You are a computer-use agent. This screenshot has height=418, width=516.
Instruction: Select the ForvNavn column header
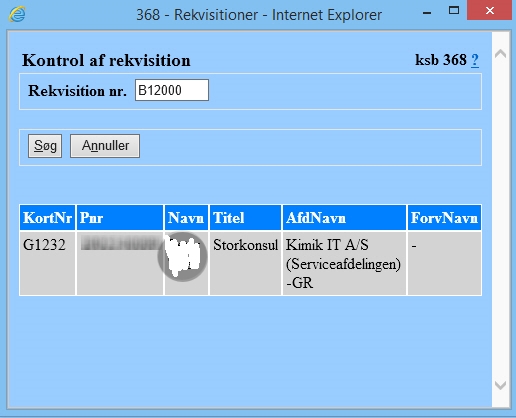click(x=445, y=218)
